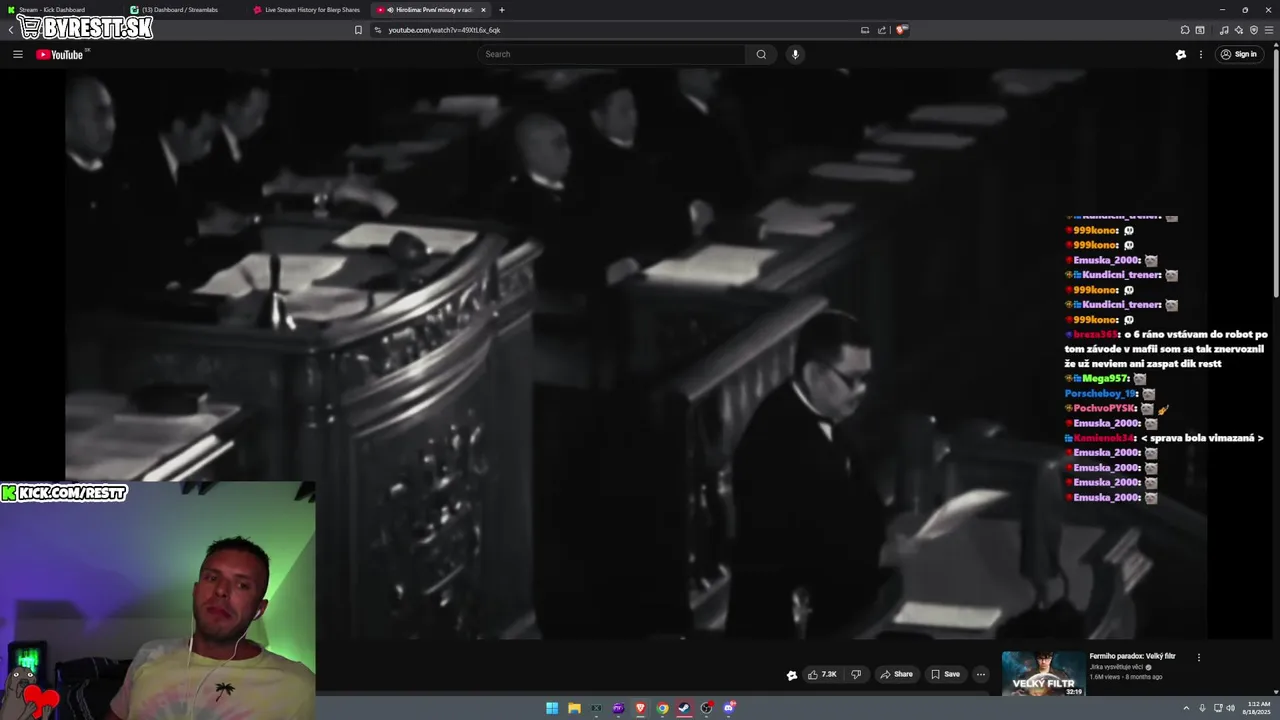Like the video with thumbs-up 7.3K

pyautogui.click(x=822, y=674)
